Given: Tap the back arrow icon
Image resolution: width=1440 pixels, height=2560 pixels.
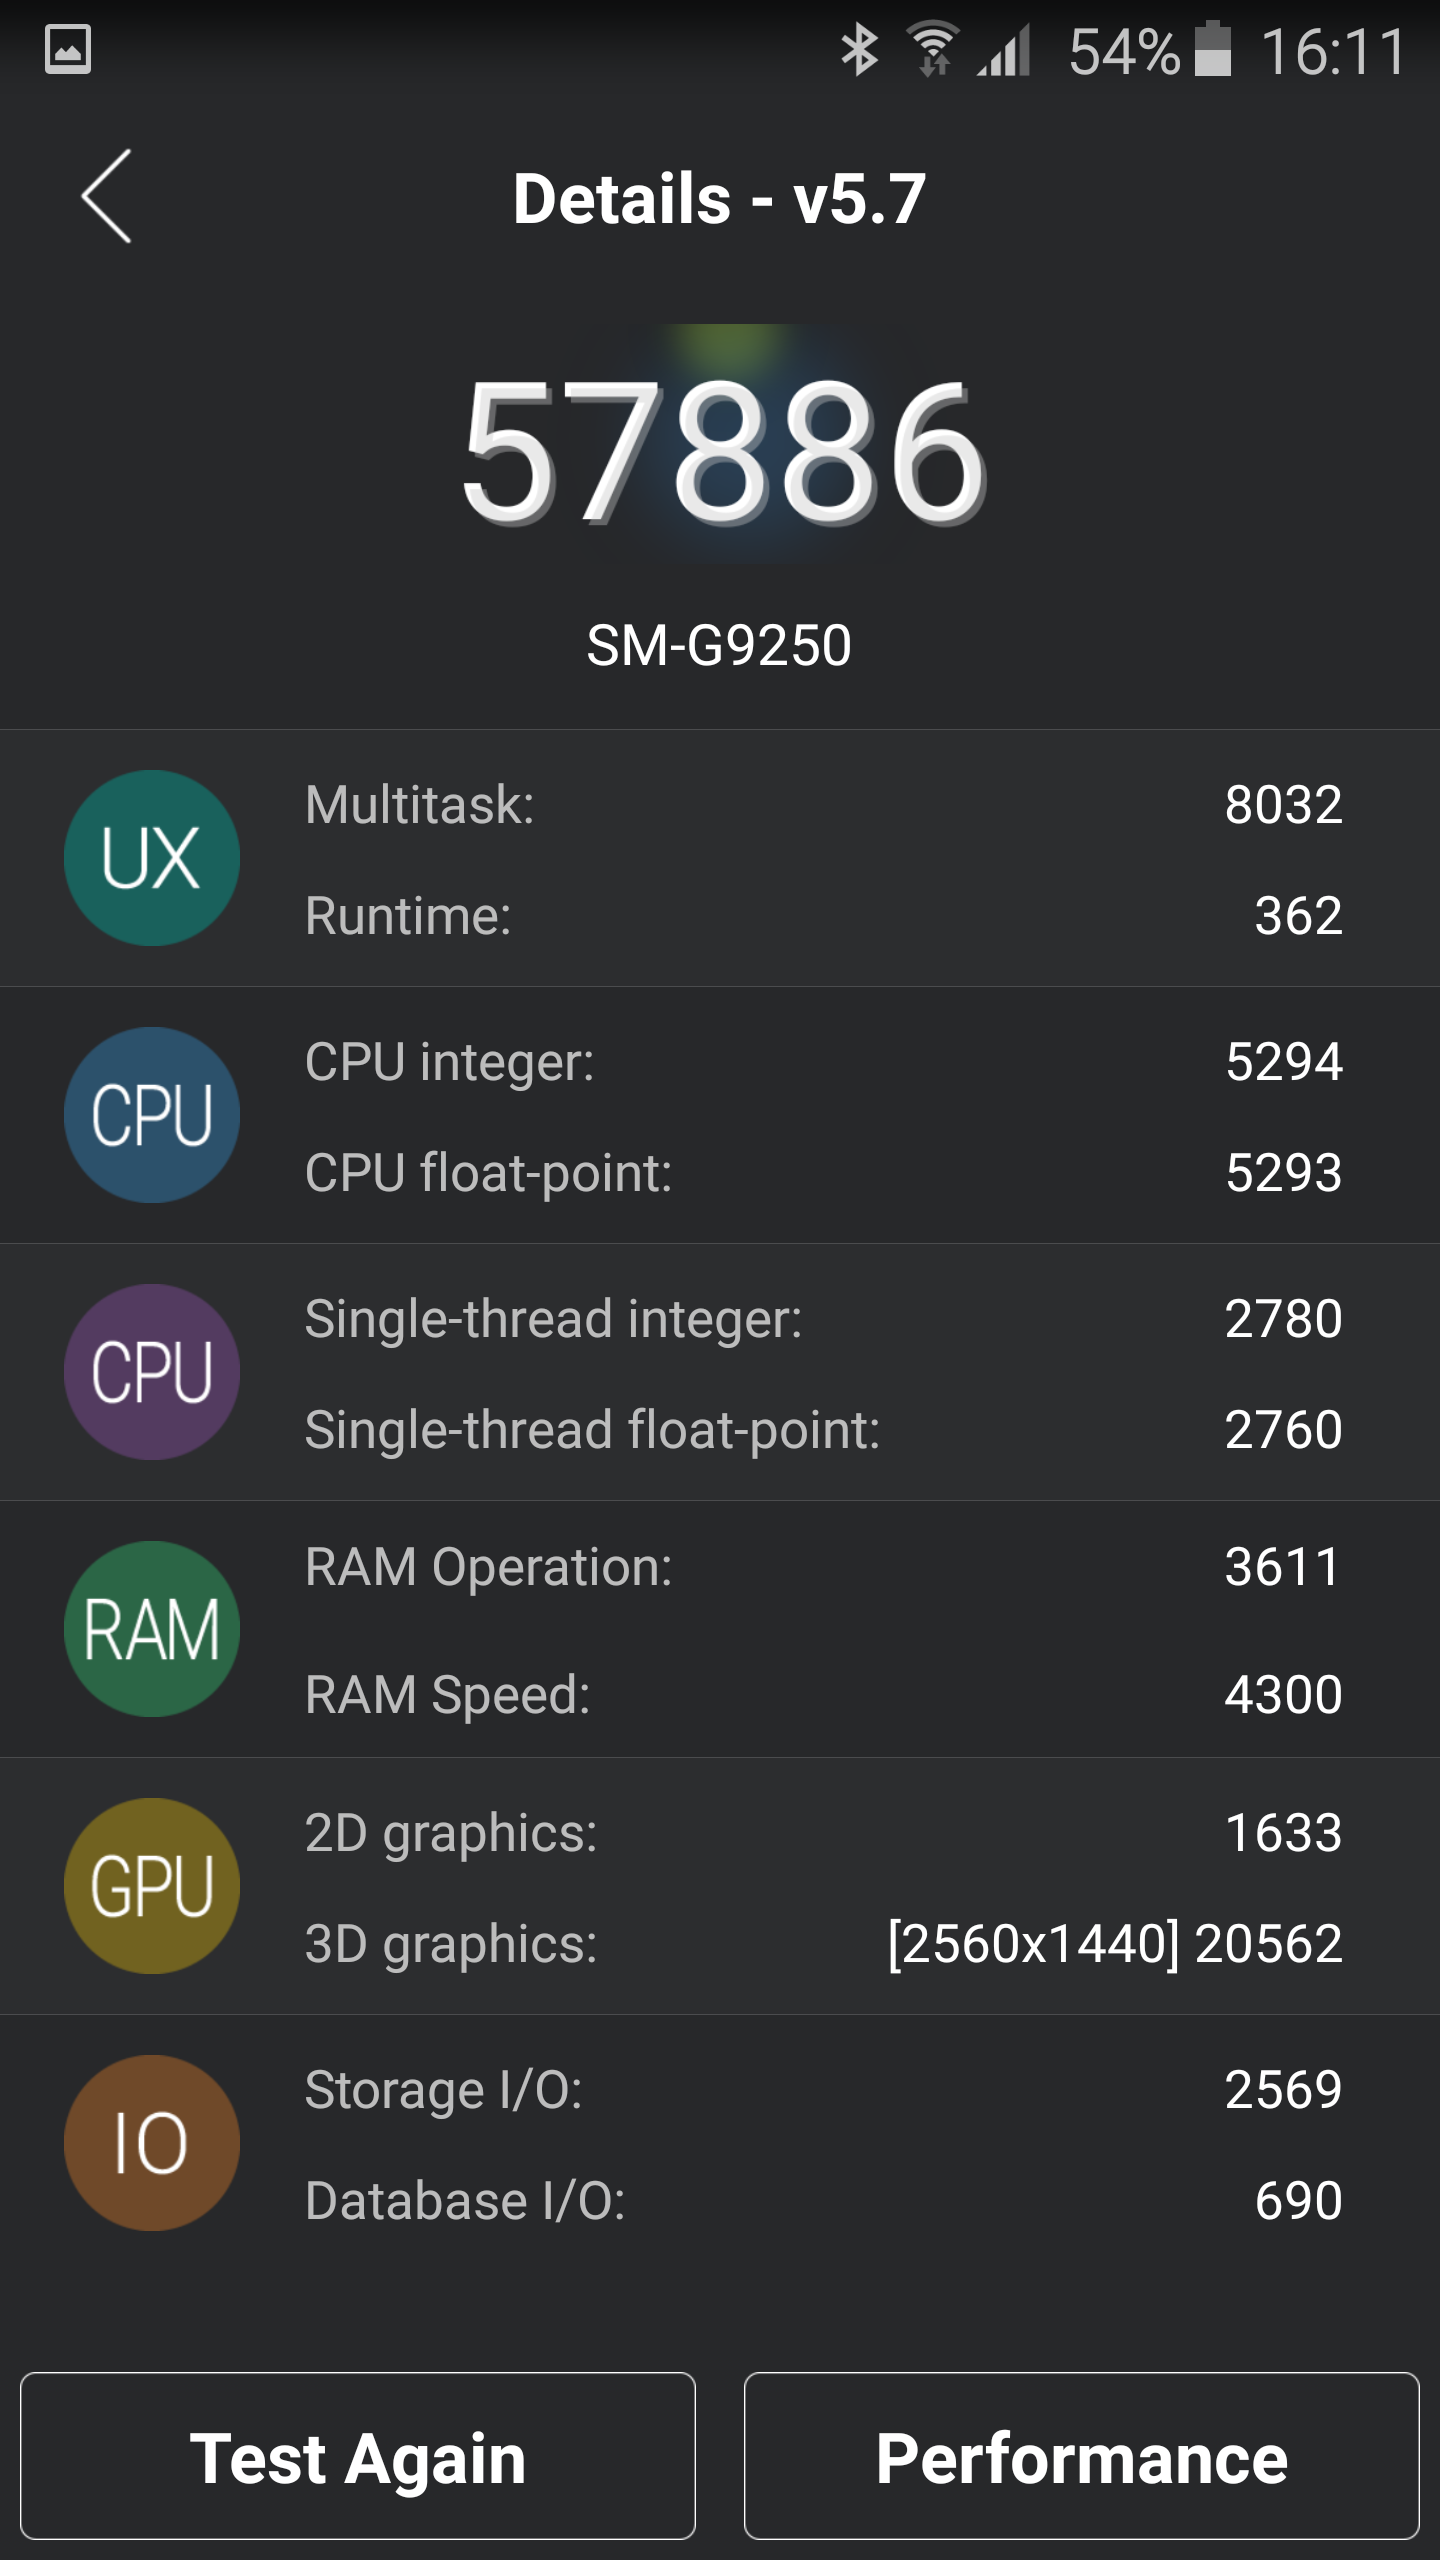Looking at the screenshot, I should pos(106,196).
